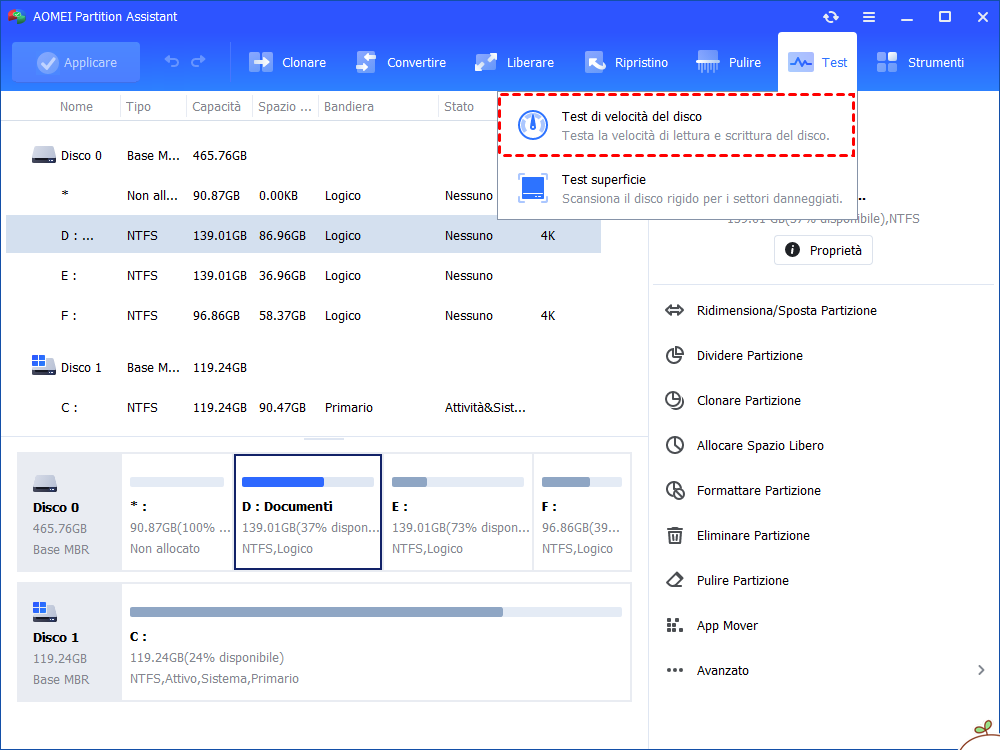Click the E: partition usage bar

[458, 482]
